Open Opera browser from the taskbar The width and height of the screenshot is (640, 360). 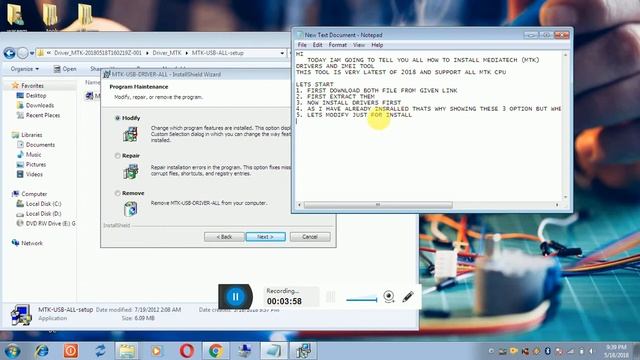(187, 351)
